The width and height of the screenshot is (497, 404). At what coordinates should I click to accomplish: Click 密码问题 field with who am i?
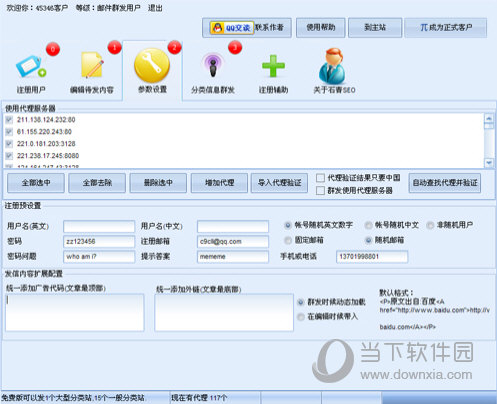tap(99, 257)
